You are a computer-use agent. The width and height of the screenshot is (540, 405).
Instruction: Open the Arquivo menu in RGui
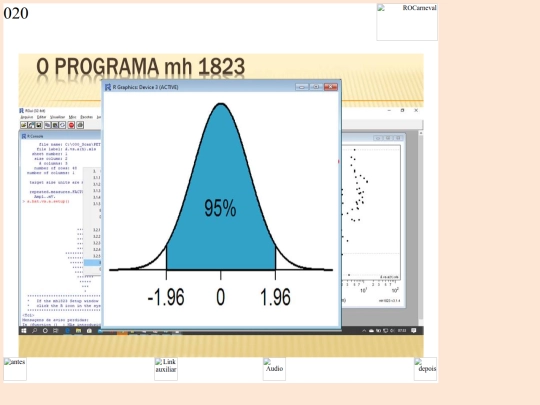pyautogui.click(x=27, y=117)
